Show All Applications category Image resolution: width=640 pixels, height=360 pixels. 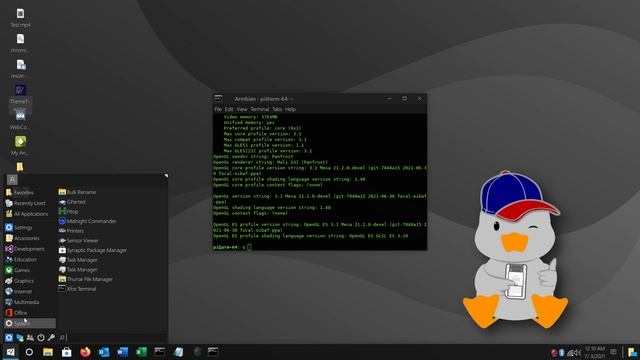[27, 213]
